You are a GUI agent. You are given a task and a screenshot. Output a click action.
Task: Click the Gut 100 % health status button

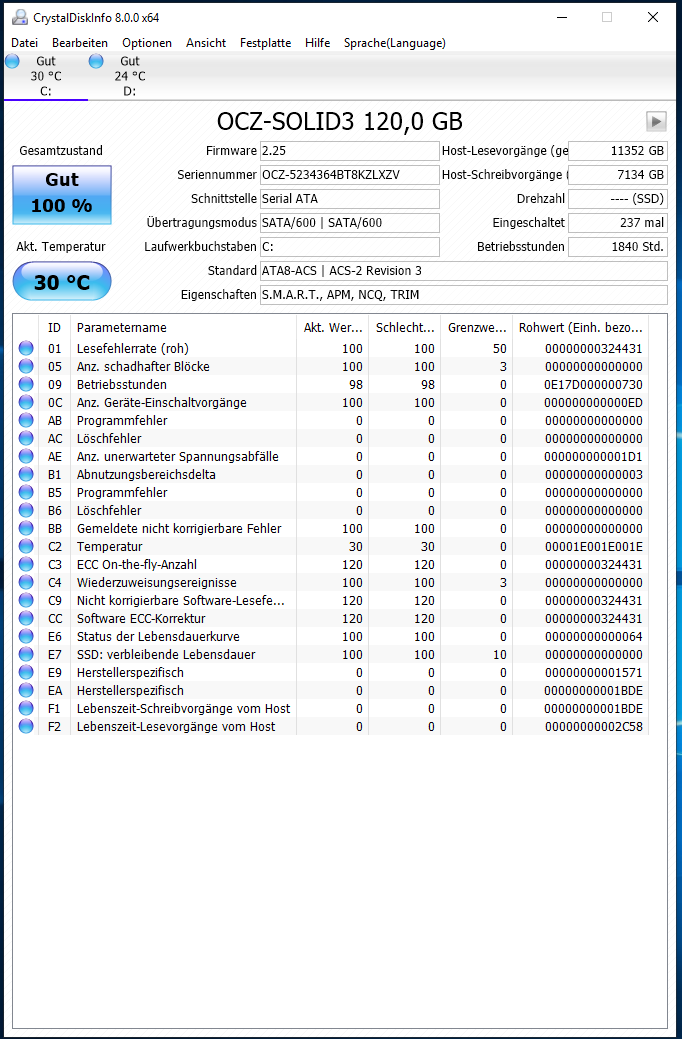(62, 195)
